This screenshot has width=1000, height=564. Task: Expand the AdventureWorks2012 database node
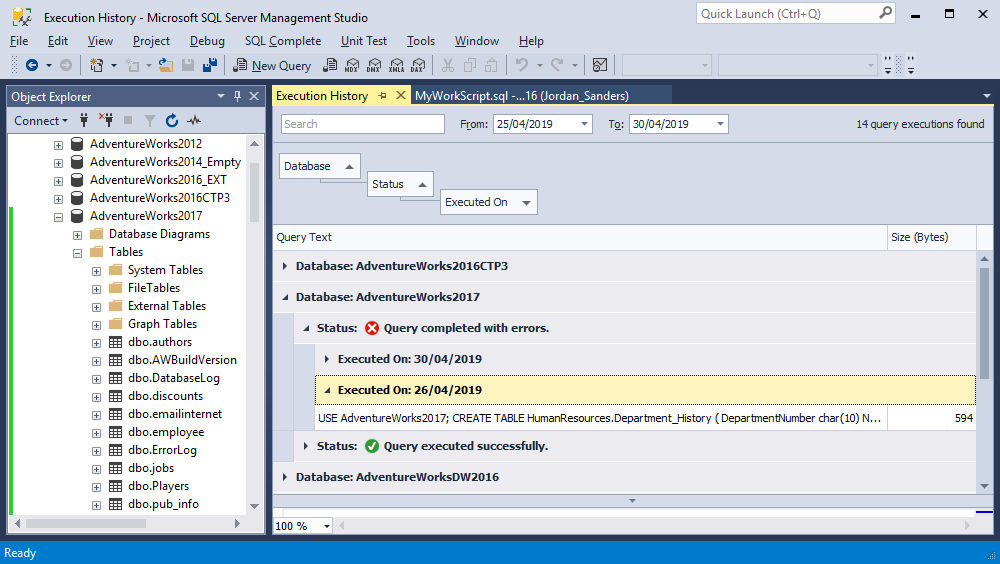(58, 145)
